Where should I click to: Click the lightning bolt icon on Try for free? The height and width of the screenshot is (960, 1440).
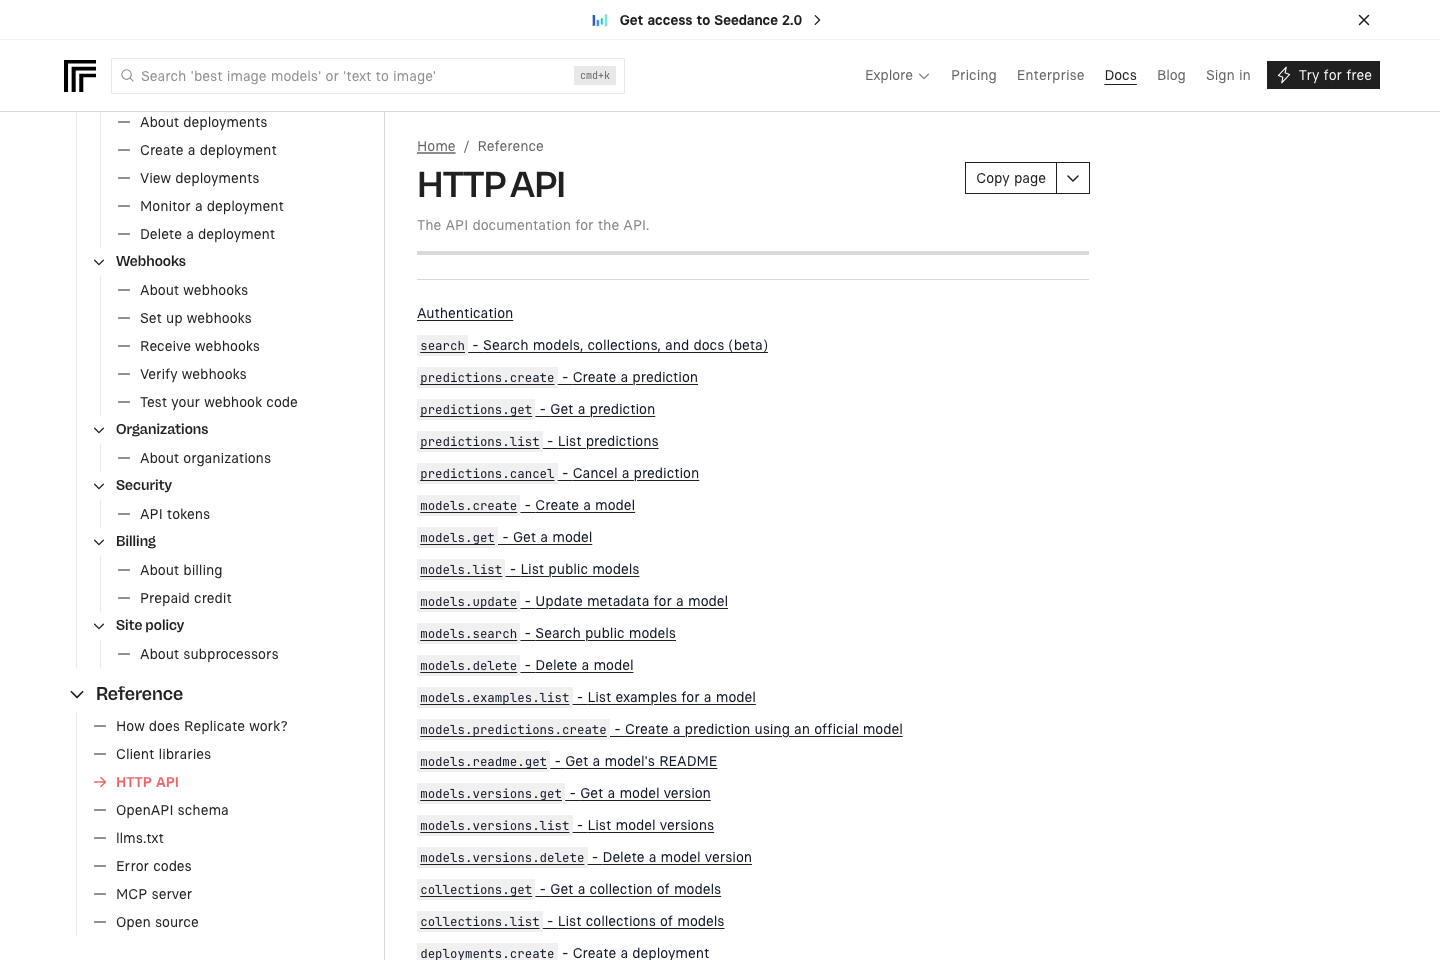1283,75
